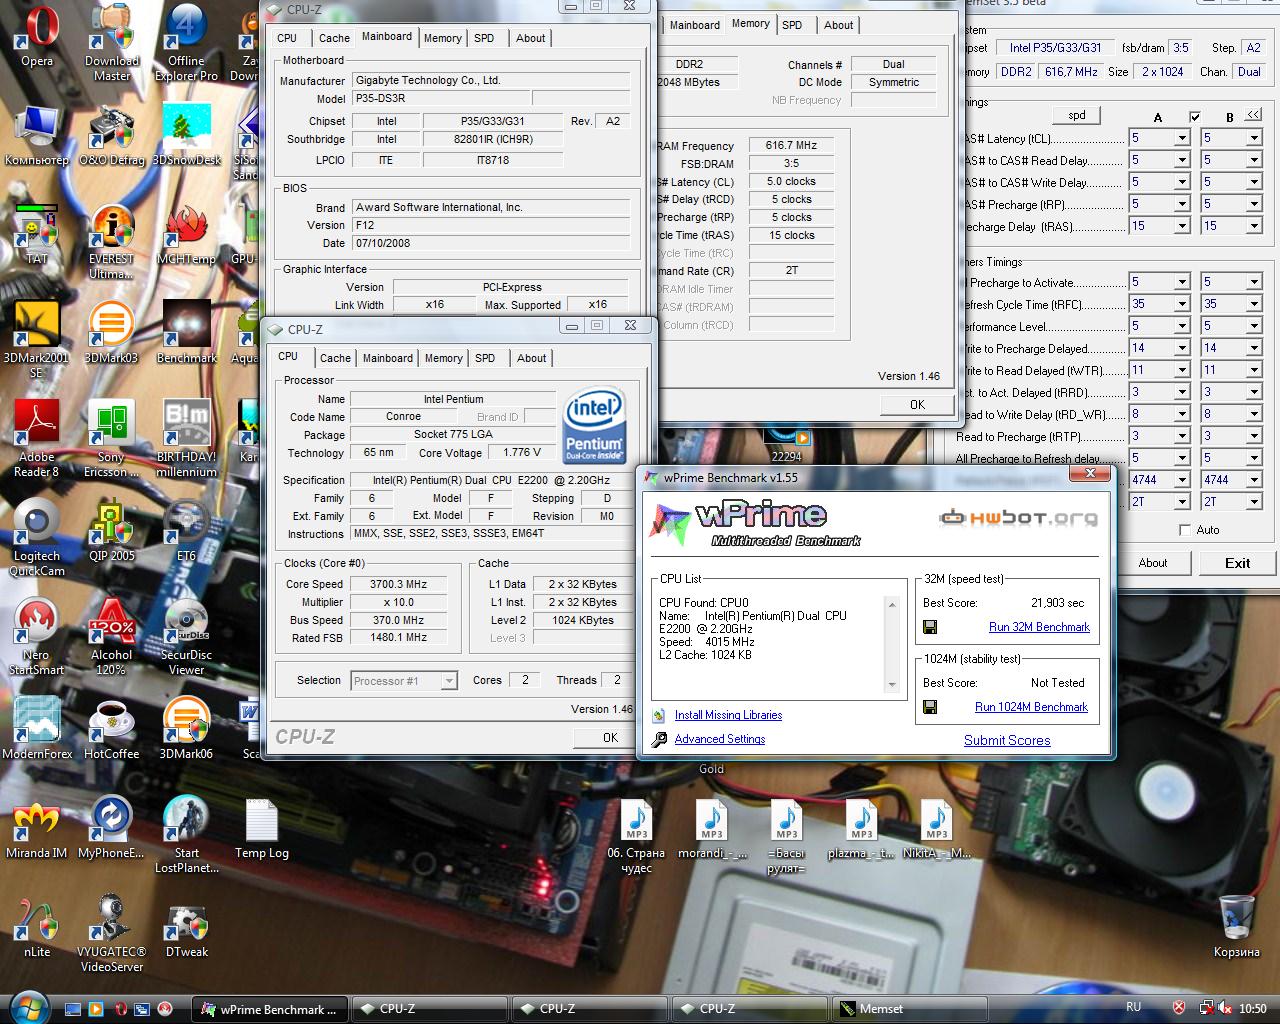This screenshot has height=1024, width=1280.
Task: Click the wPrime Benchmark taskbar button
Action: pos(271,1009)
